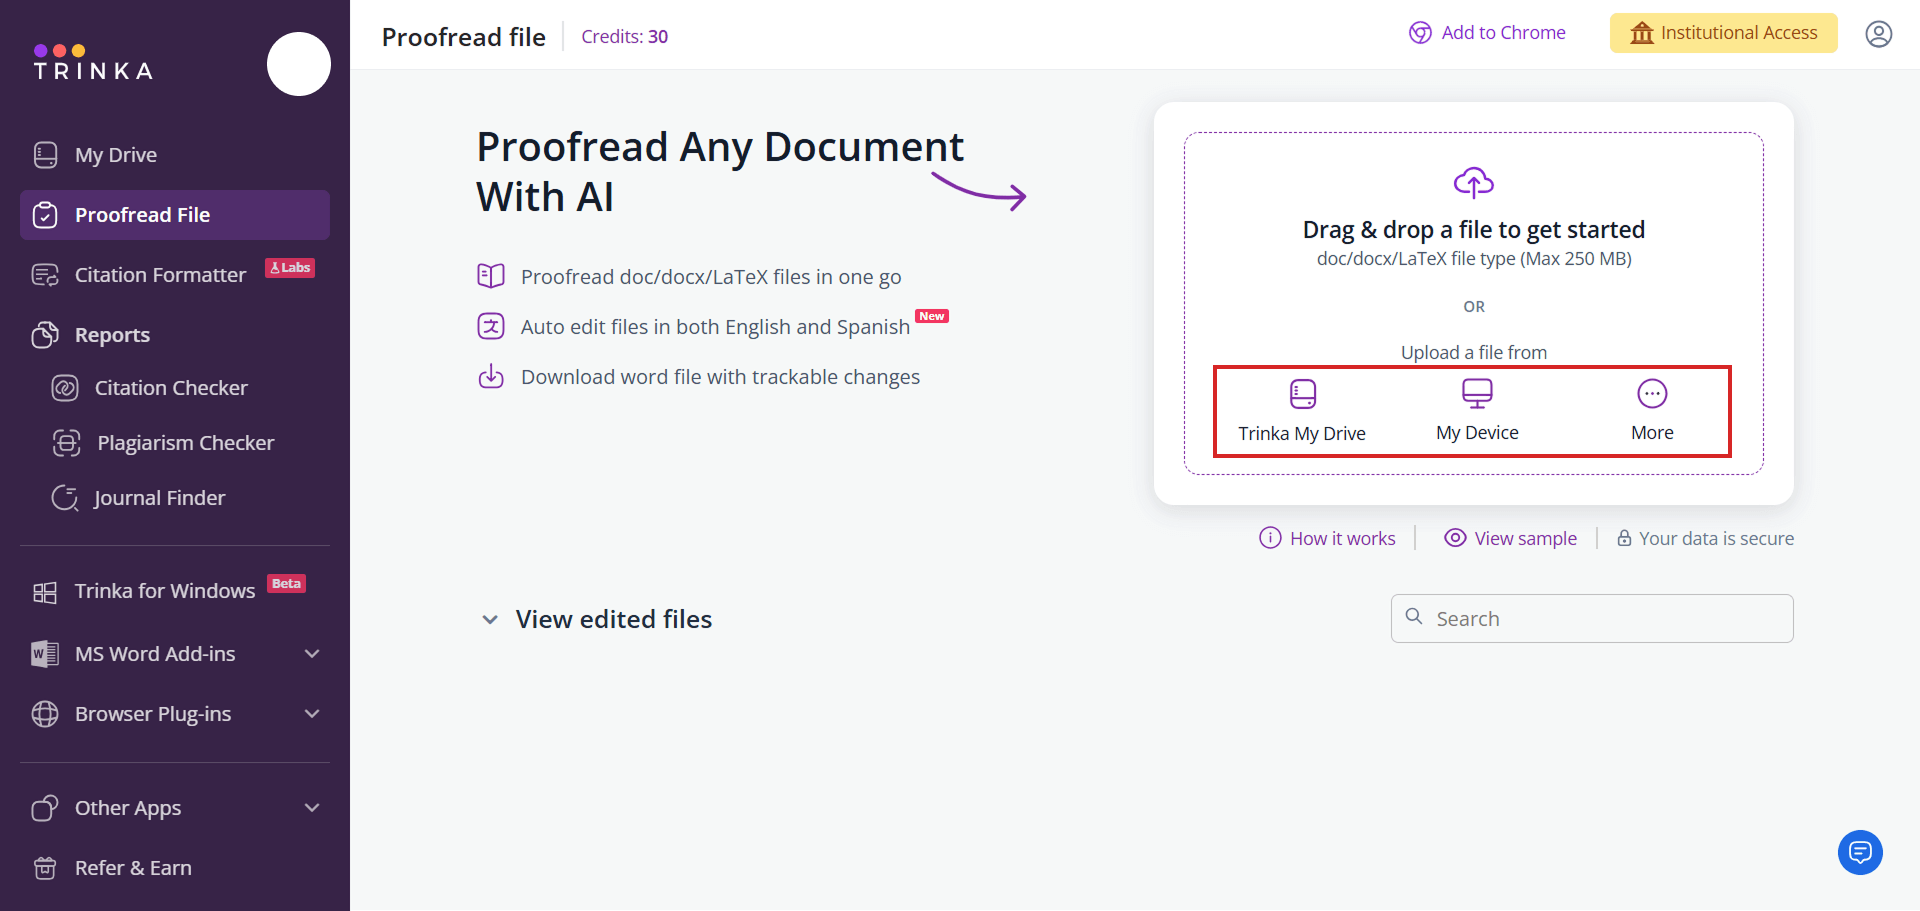Click the My Device upload icon
Image resolution: width=1920 pixels, height=911 pixels.
coord(1477,393)
